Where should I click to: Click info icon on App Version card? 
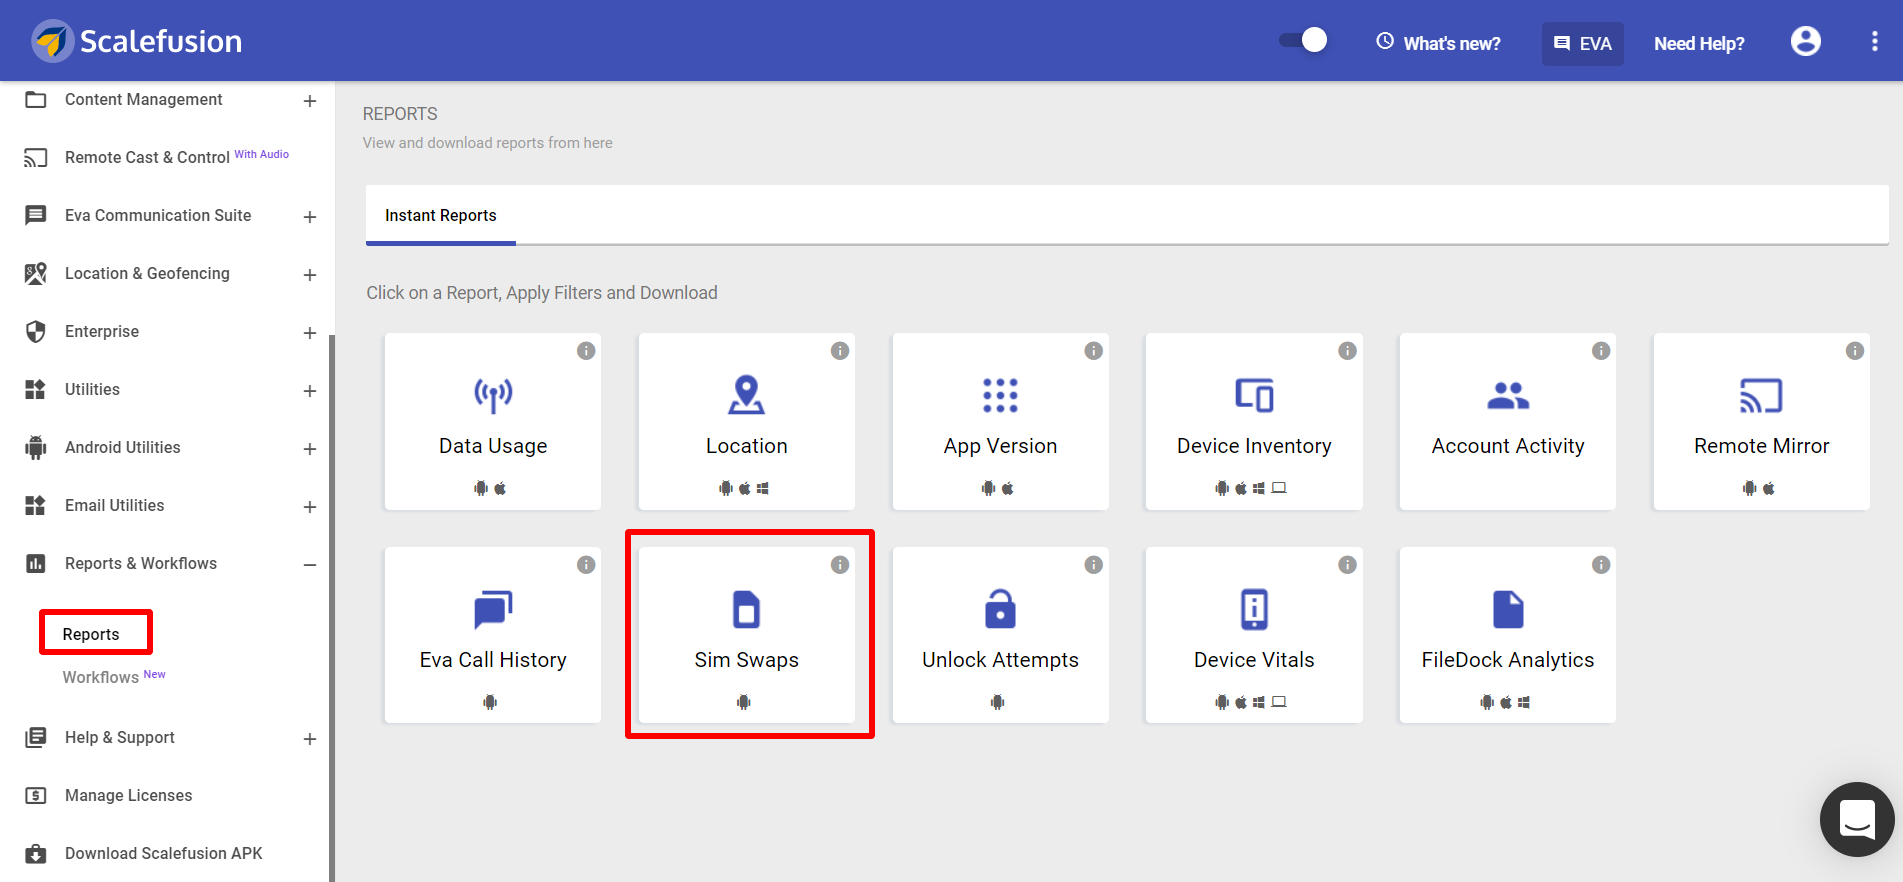(1094, 351)
